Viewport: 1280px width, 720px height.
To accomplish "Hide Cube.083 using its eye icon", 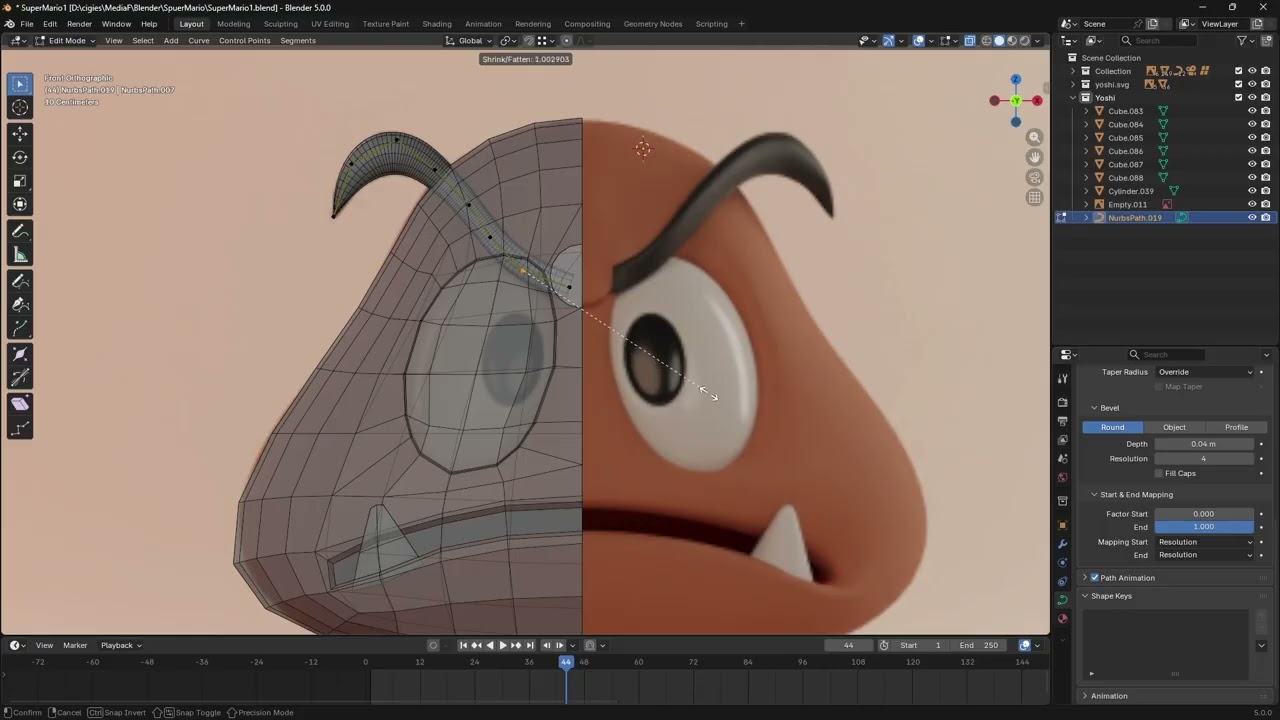I will pos(1252,111).
